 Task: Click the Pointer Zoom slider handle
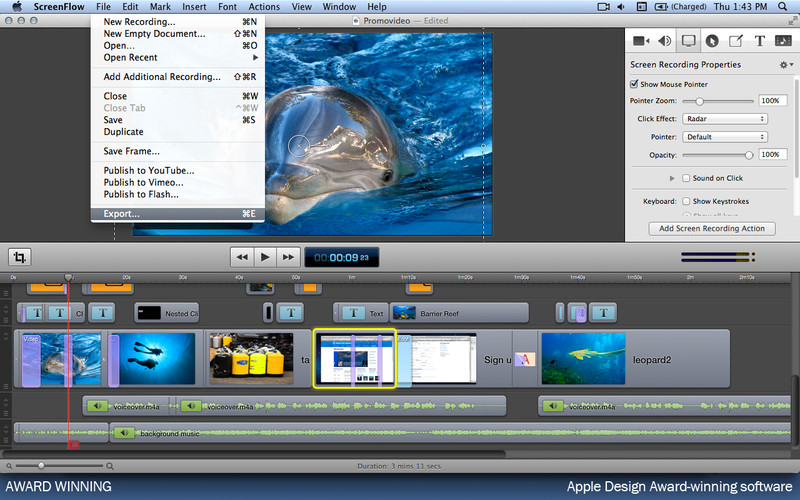(699, 101)
